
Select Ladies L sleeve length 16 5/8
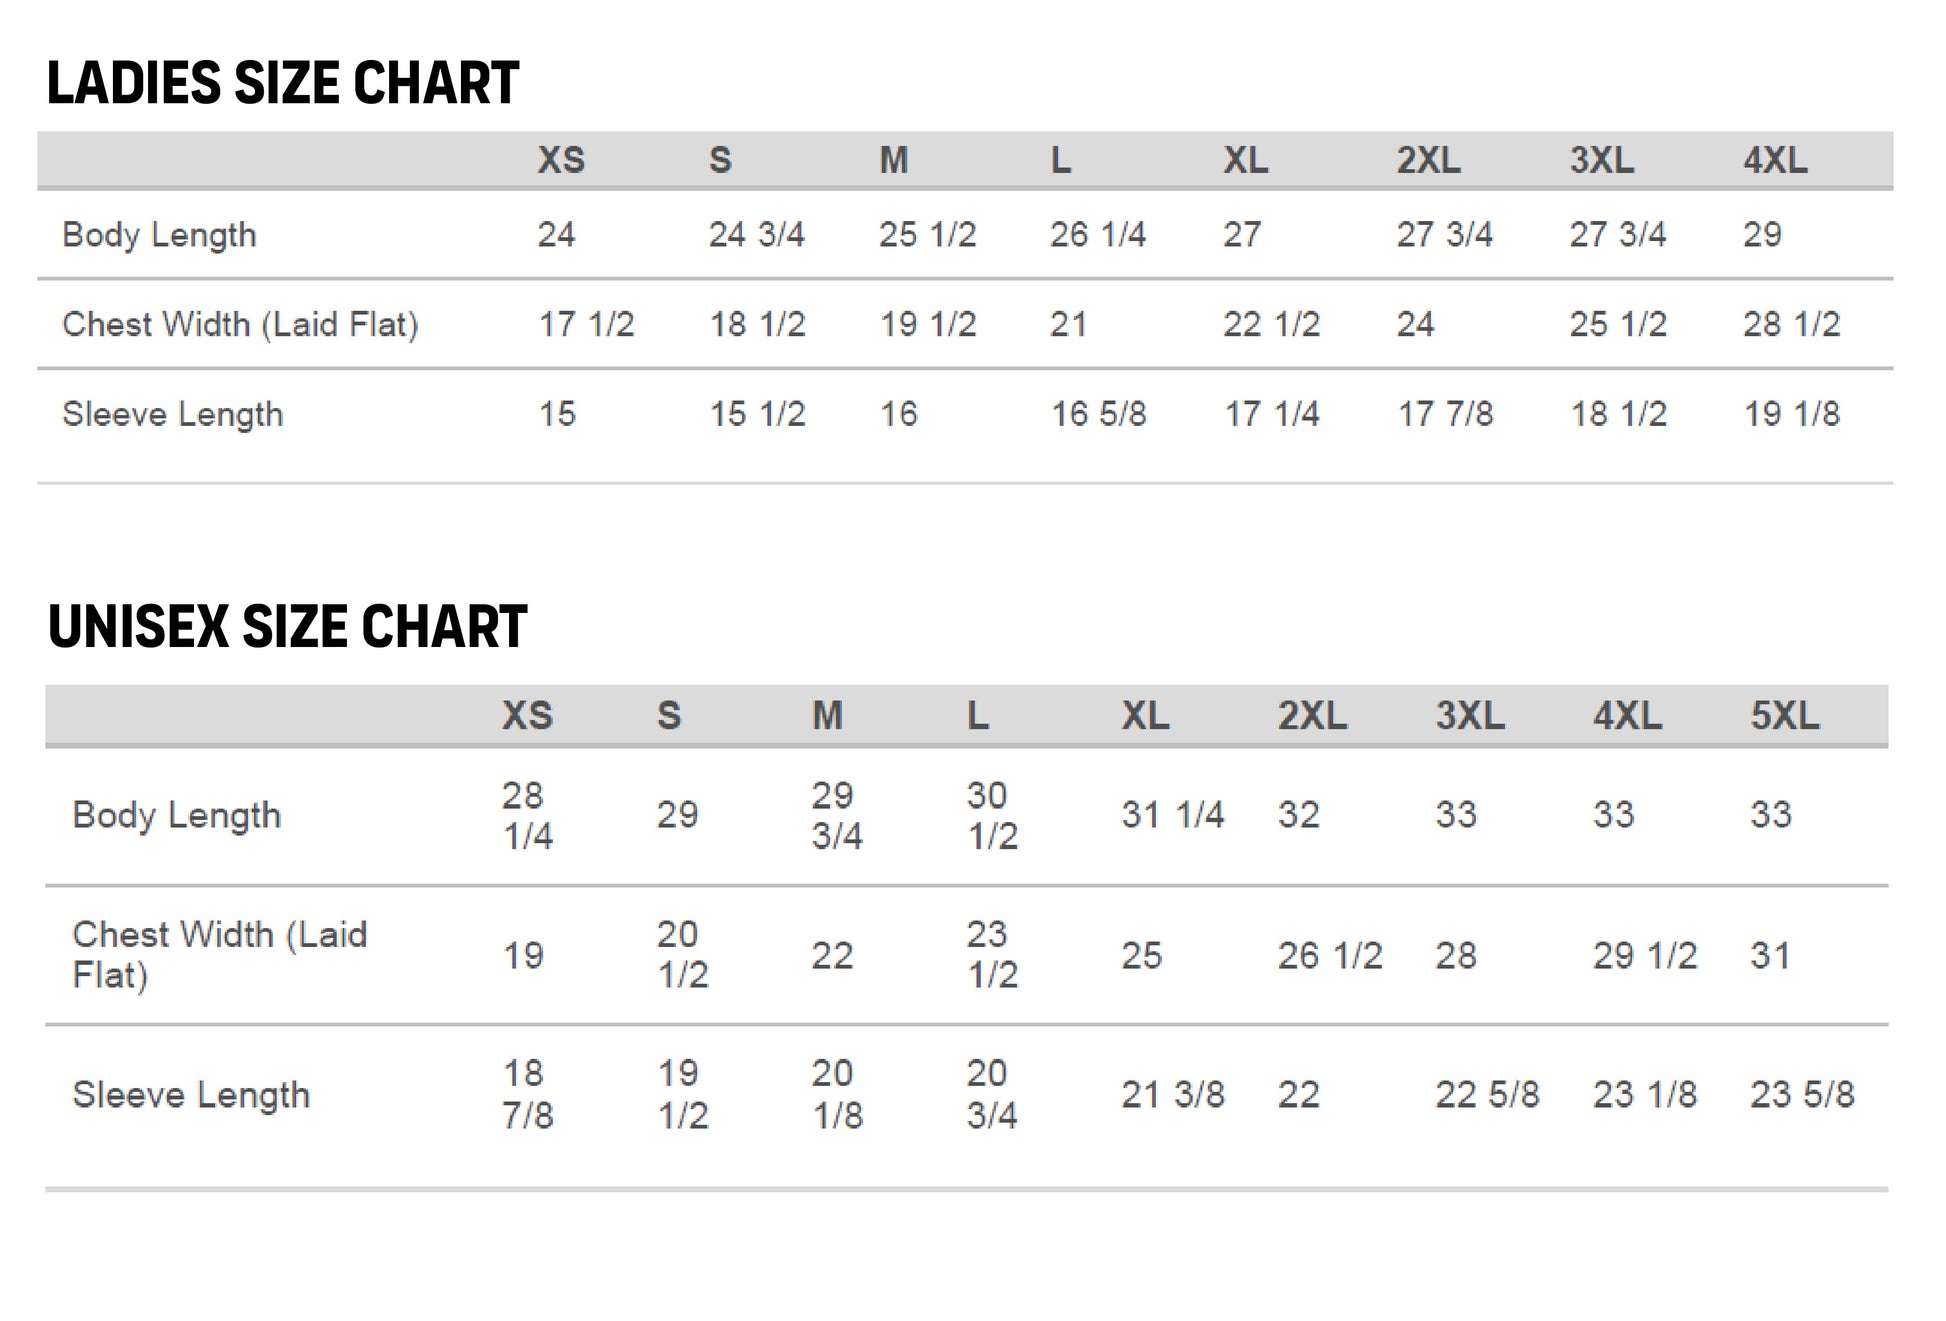1098,414
